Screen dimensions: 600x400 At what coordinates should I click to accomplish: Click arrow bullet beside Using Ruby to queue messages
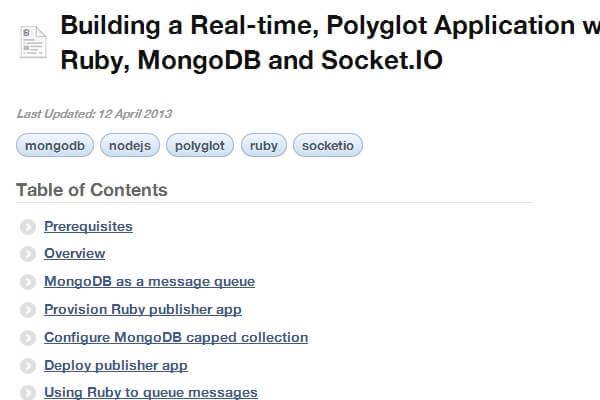pos(27,394)
